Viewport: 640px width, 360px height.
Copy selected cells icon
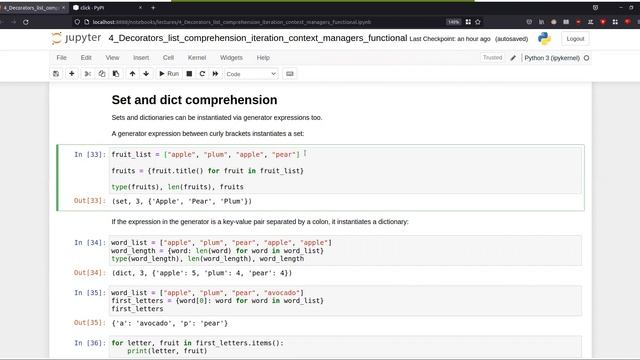click(x=102, y=74)
